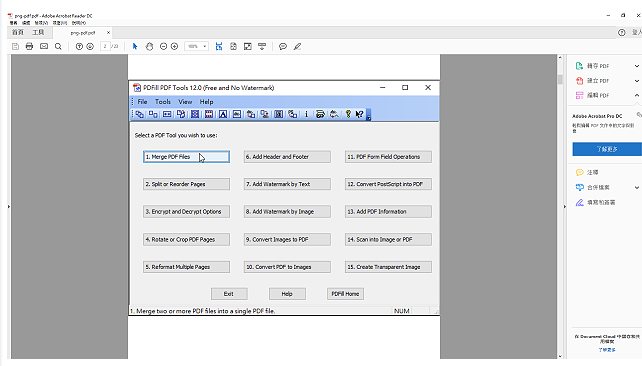Click the 了解更多 link under Document Cloud
Image resolution: width=642 pixels, height=366 pixels.
pyautogui.click(x=607, y=350)
